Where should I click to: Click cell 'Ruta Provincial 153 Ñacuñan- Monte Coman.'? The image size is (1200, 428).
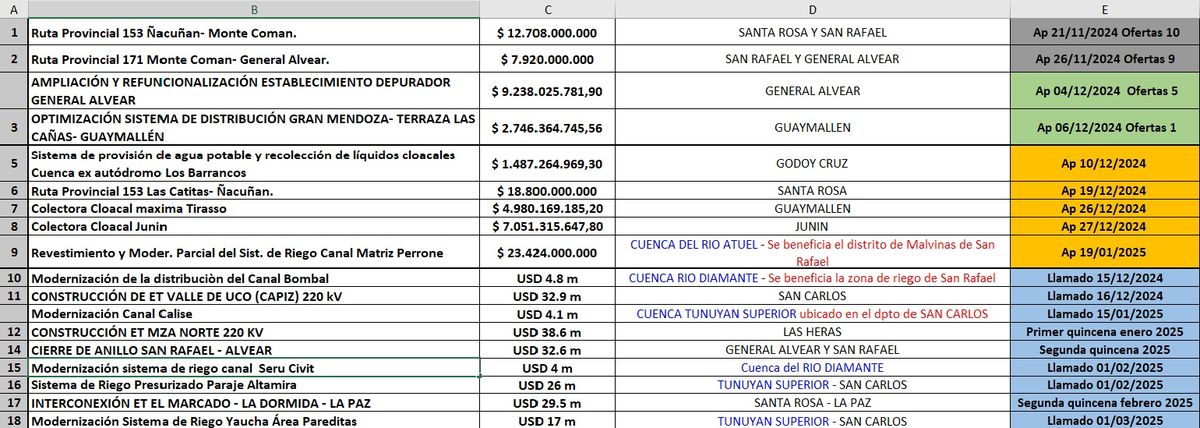253,32
